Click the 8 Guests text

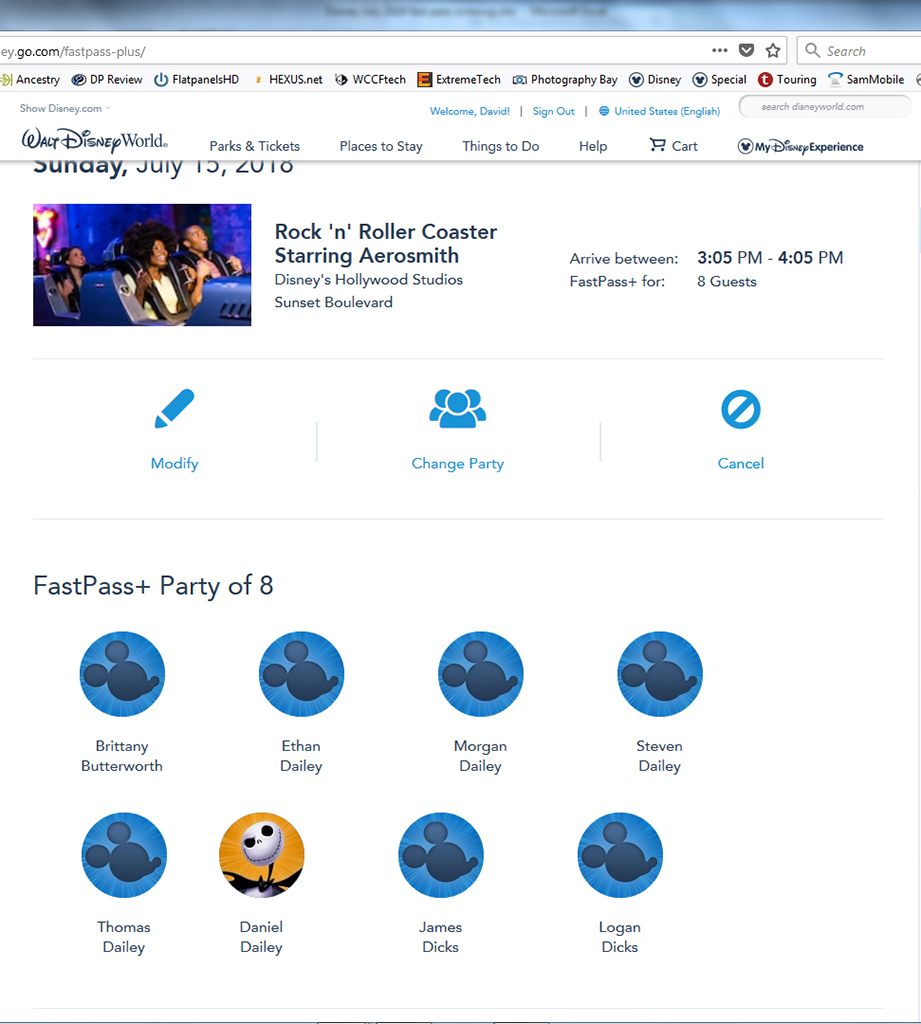[727, 281]
